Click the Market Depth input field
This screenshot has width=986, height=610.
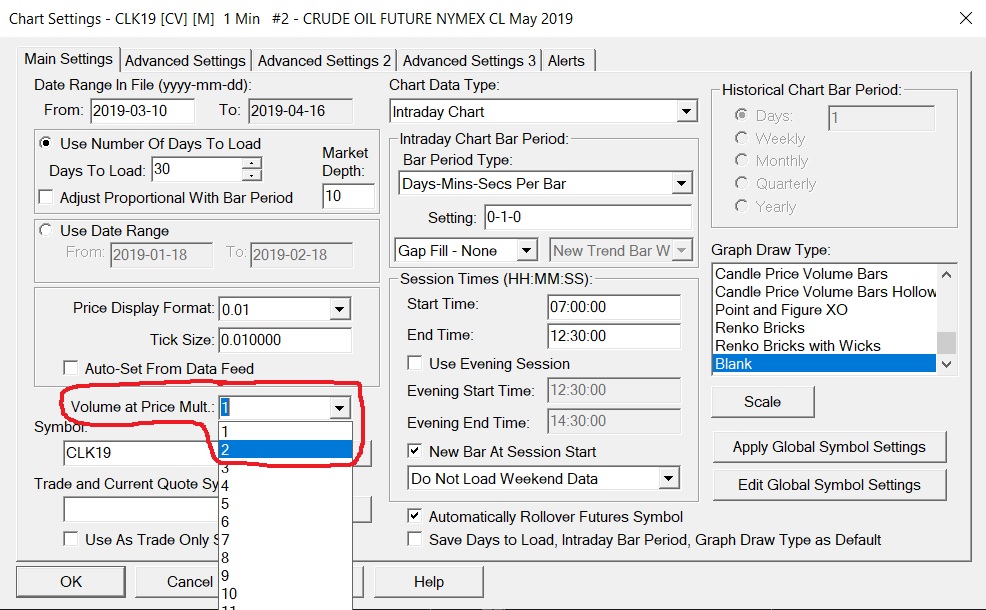tap(348, 196)
